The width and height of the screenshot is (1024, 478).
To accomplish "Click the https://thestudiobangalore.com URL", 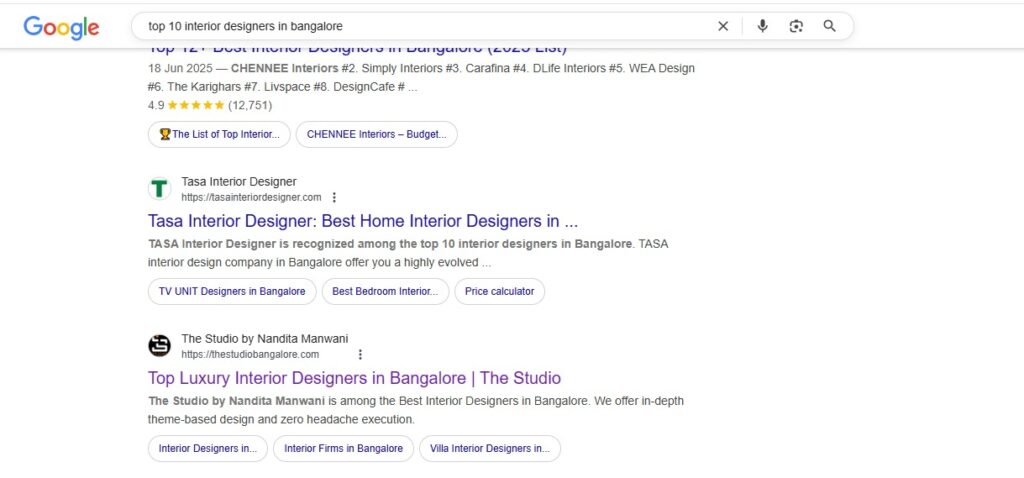I will pyautogui.click(x=250, y=355).
